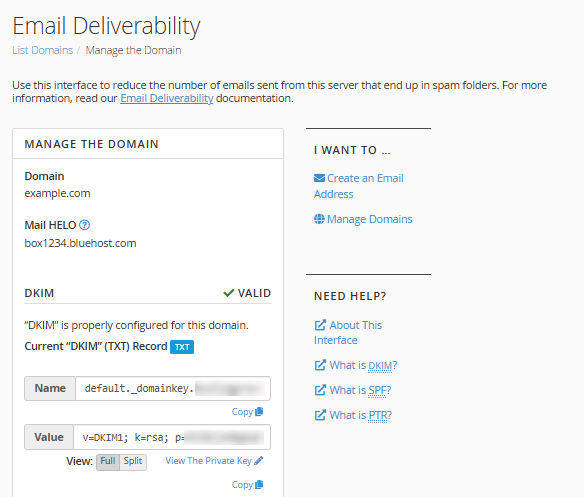The height and width of the screenshot is (497, 584).
Task: Open the What is SPF? help link
Action: pyautogui.click(x=360, y=390)
